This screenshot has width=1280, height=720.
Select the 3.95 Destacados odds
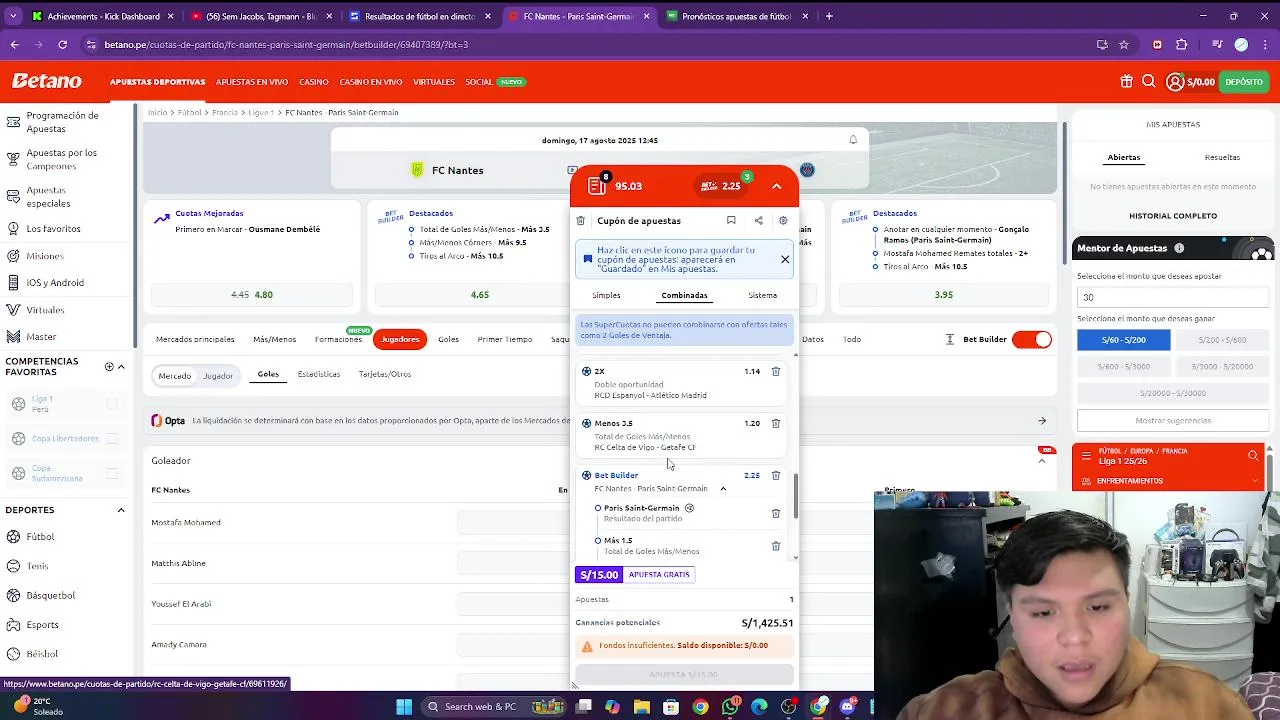tap(943, 295)
